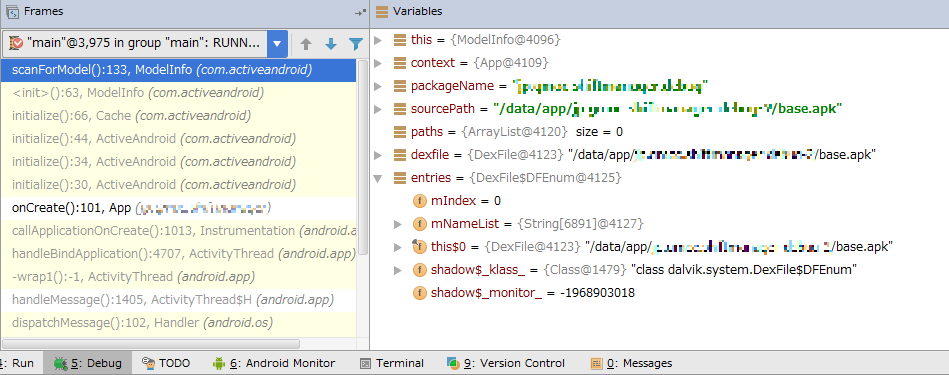Screen dimensions: 949x375
Task: Click the Frames list horizontal scrollbar
Action: click(x=151, y=344)
